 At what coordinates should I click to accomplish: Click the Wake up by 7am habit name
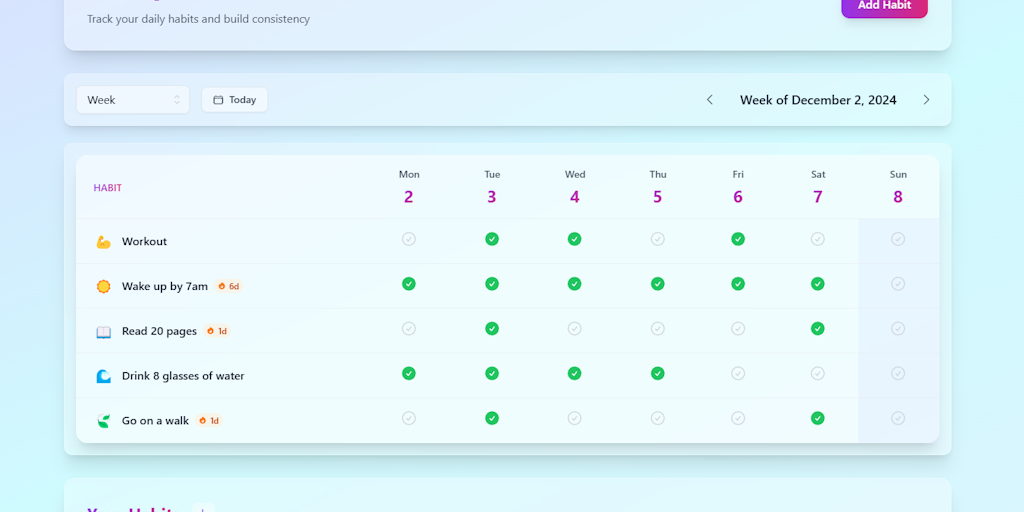point(165,286)
